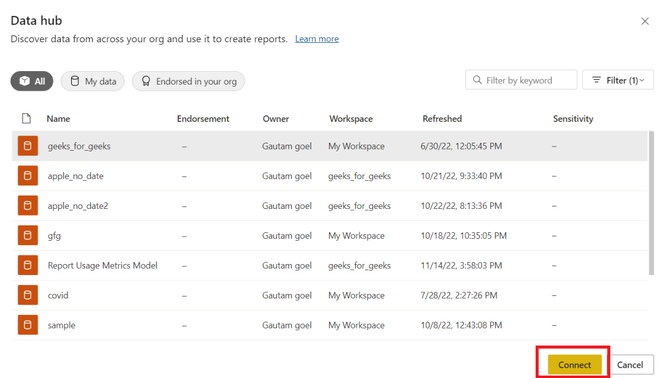
Task: Select the gfg dataset name
Action: pos(54,236)
